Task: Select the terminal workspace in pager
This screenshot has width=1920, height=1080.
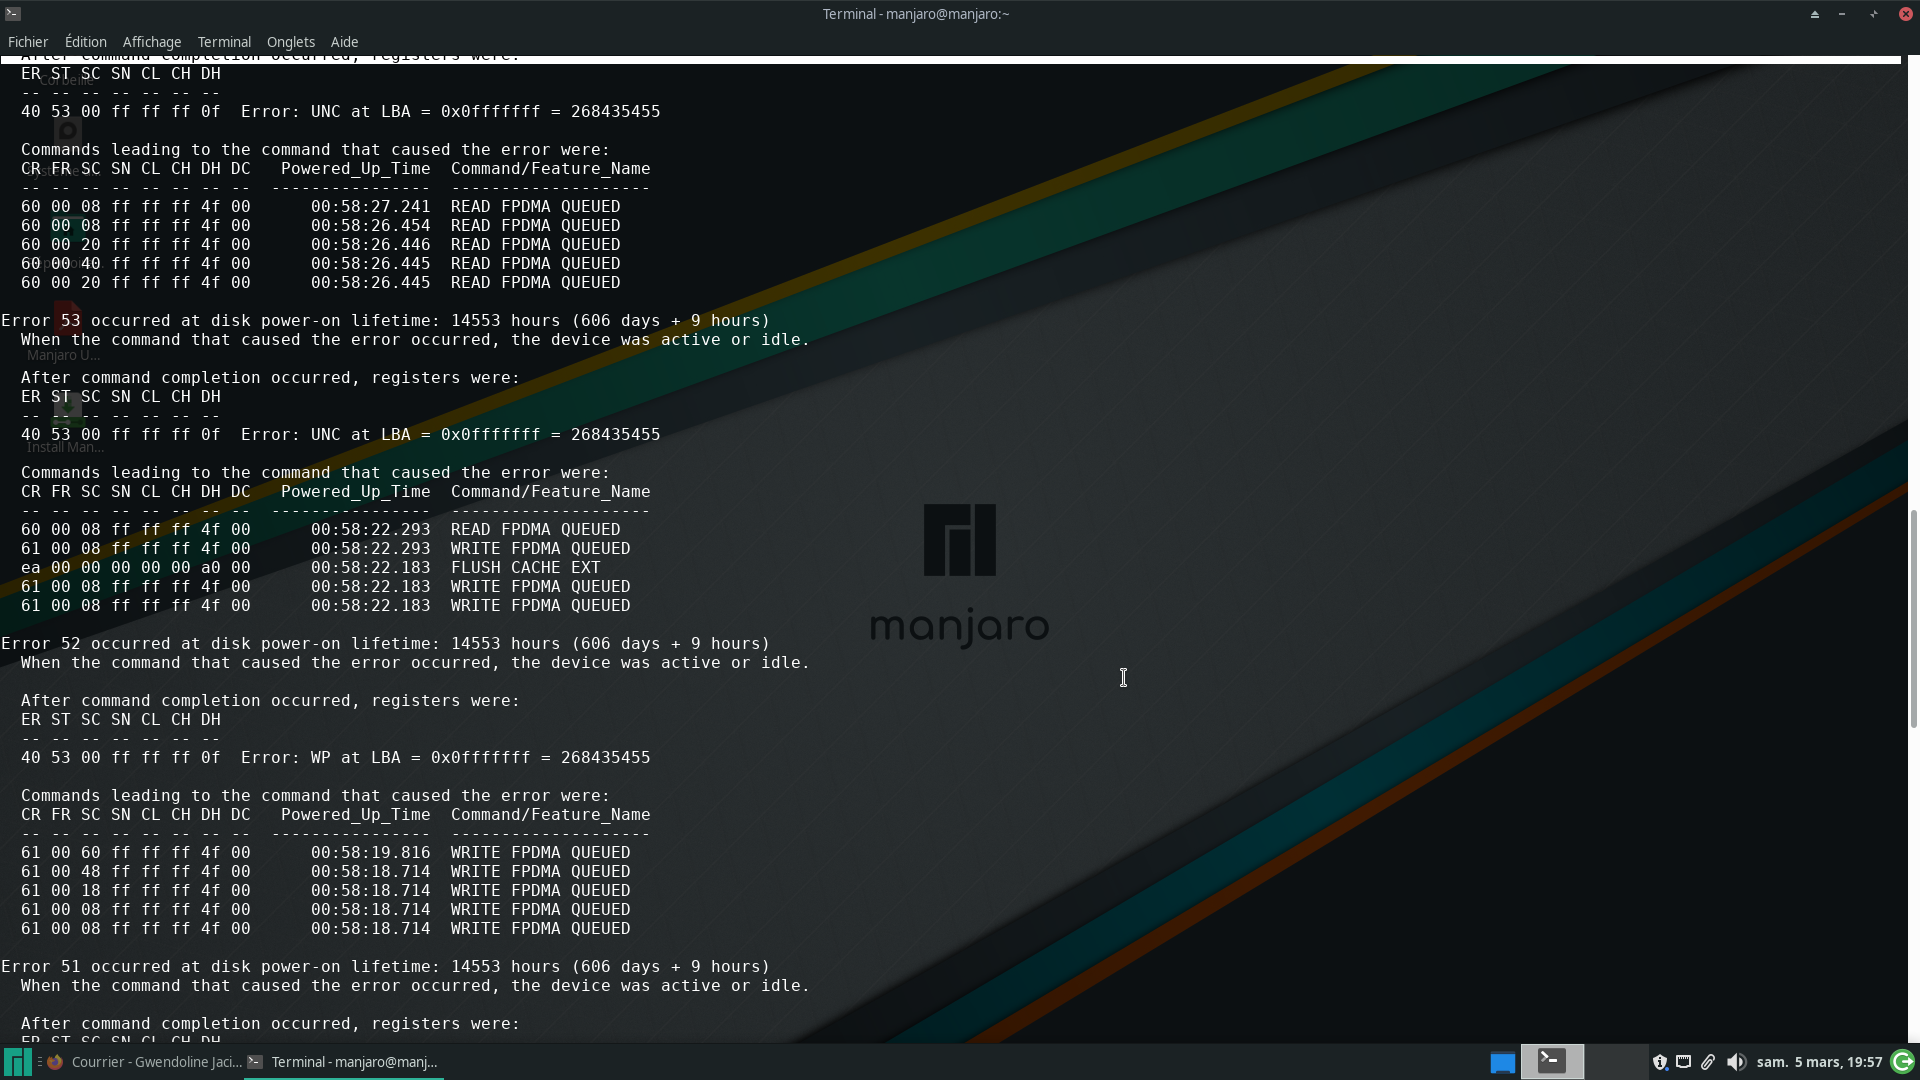Action: 1552,1061
